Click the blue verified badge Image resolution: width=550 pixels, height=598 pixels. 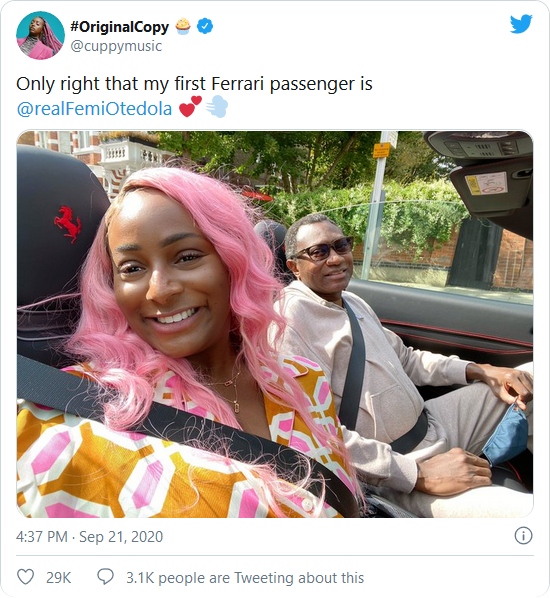click(205, 26)
